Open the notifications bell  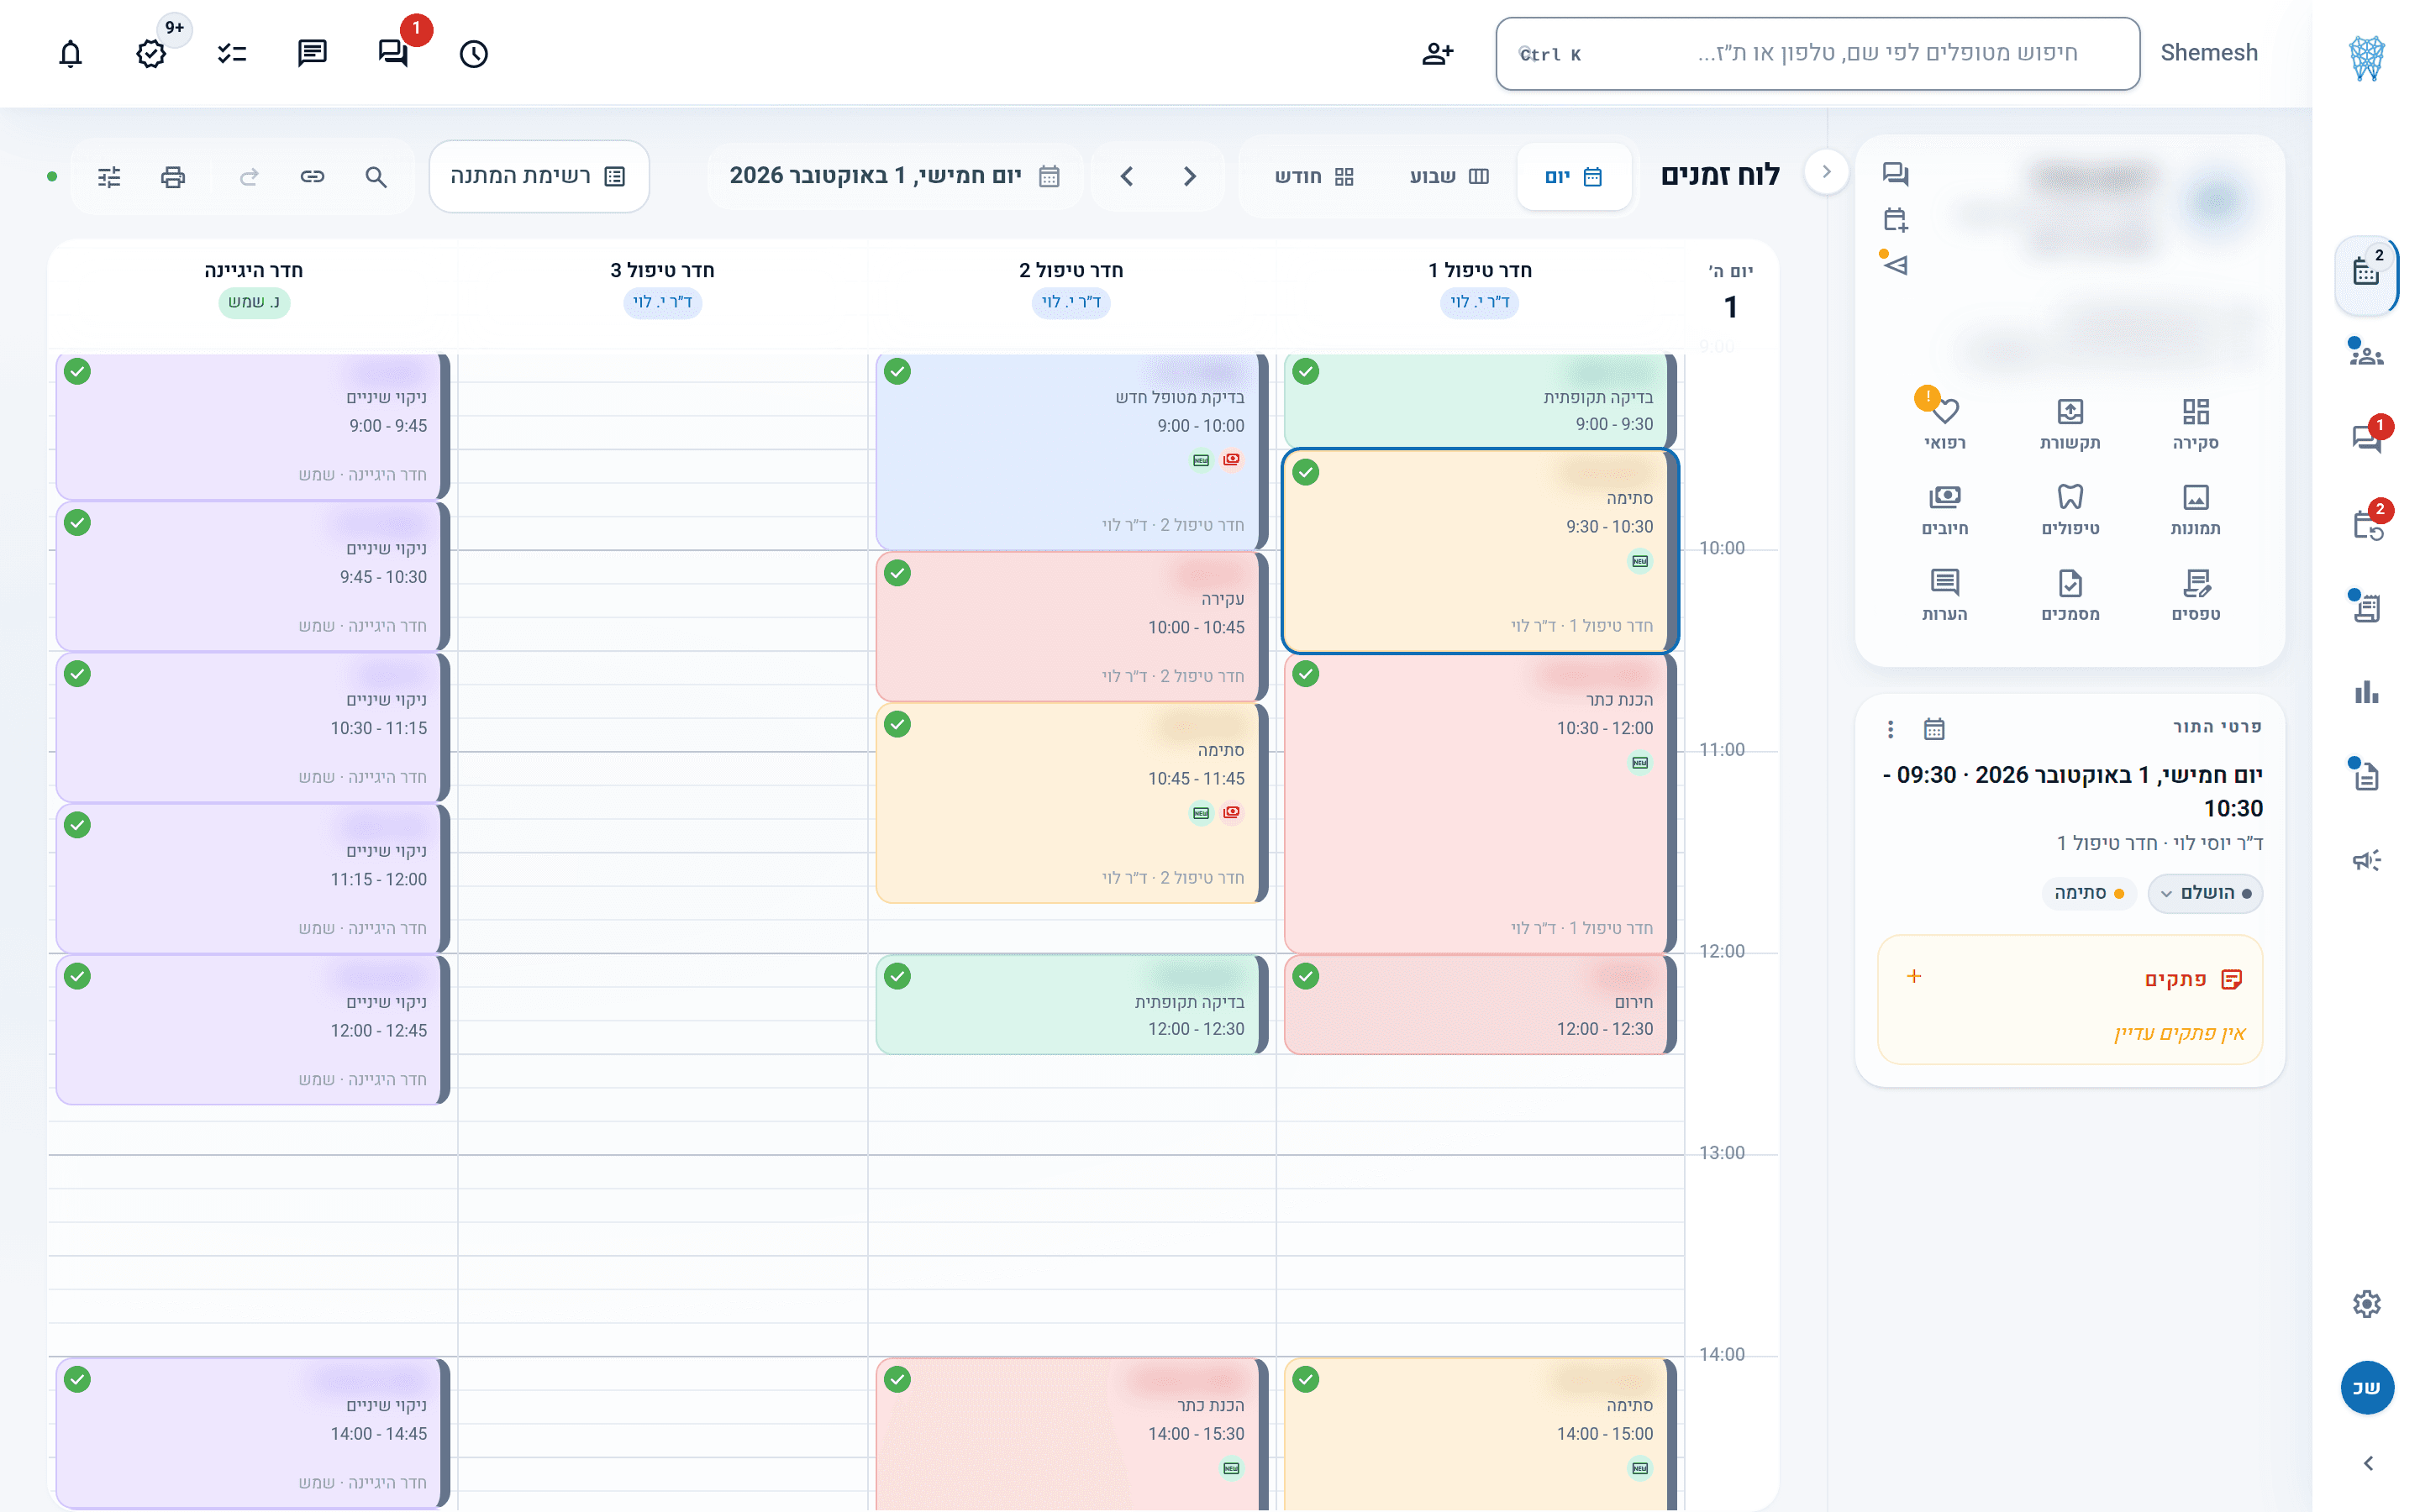[70, 53]
